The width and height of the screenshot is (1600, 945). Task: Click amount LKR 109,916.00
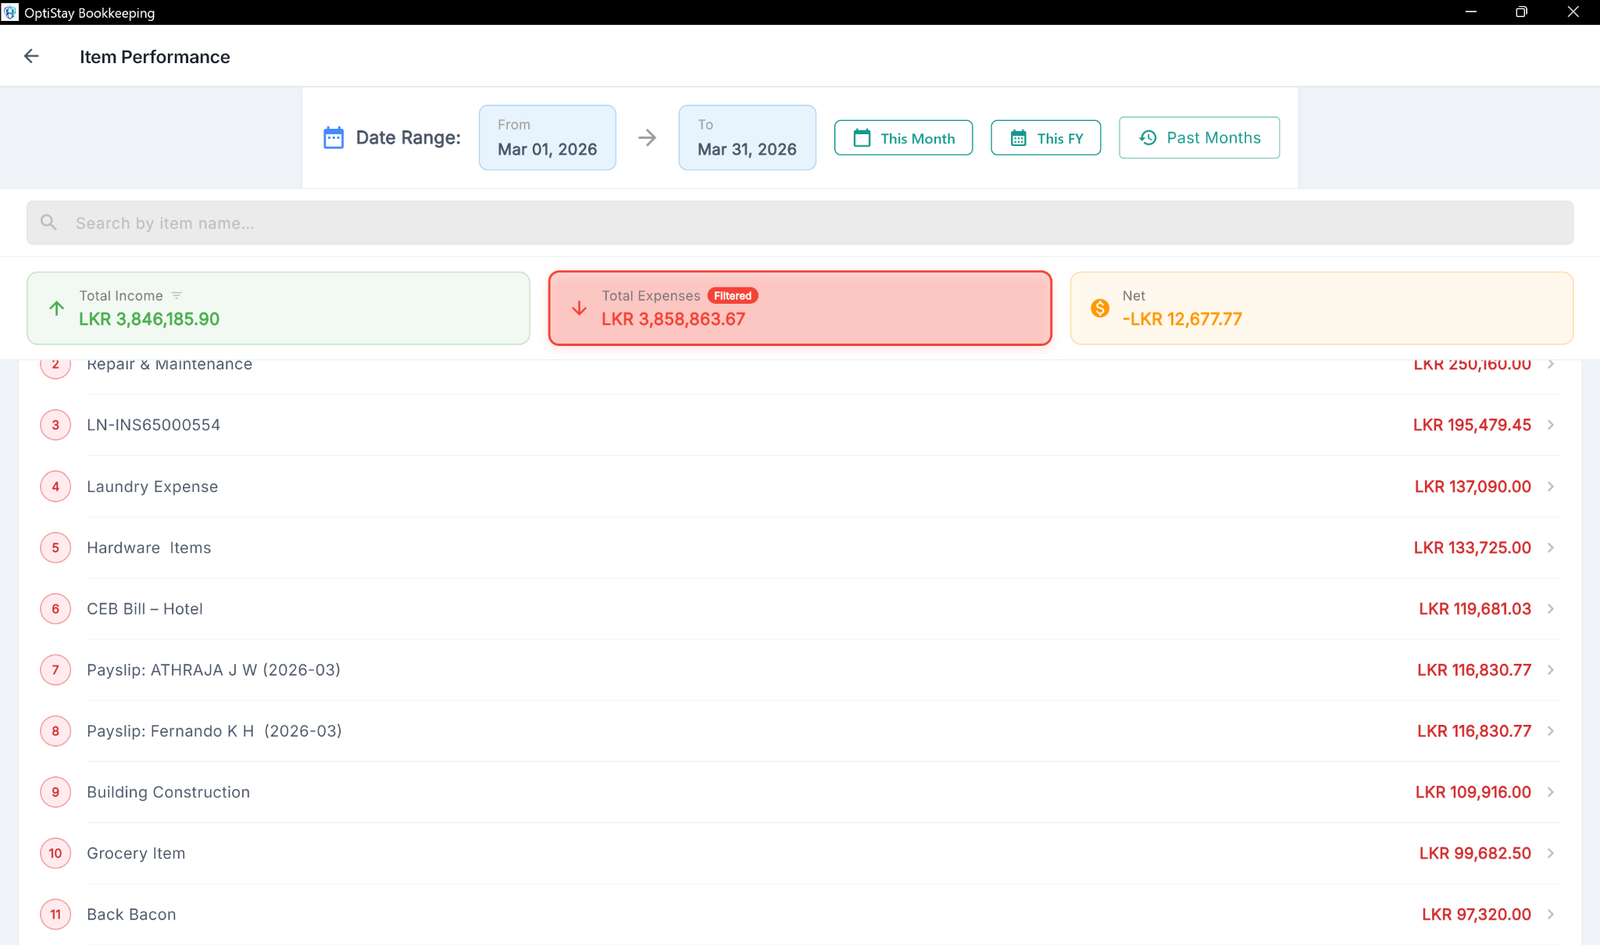pos(1473,791)
